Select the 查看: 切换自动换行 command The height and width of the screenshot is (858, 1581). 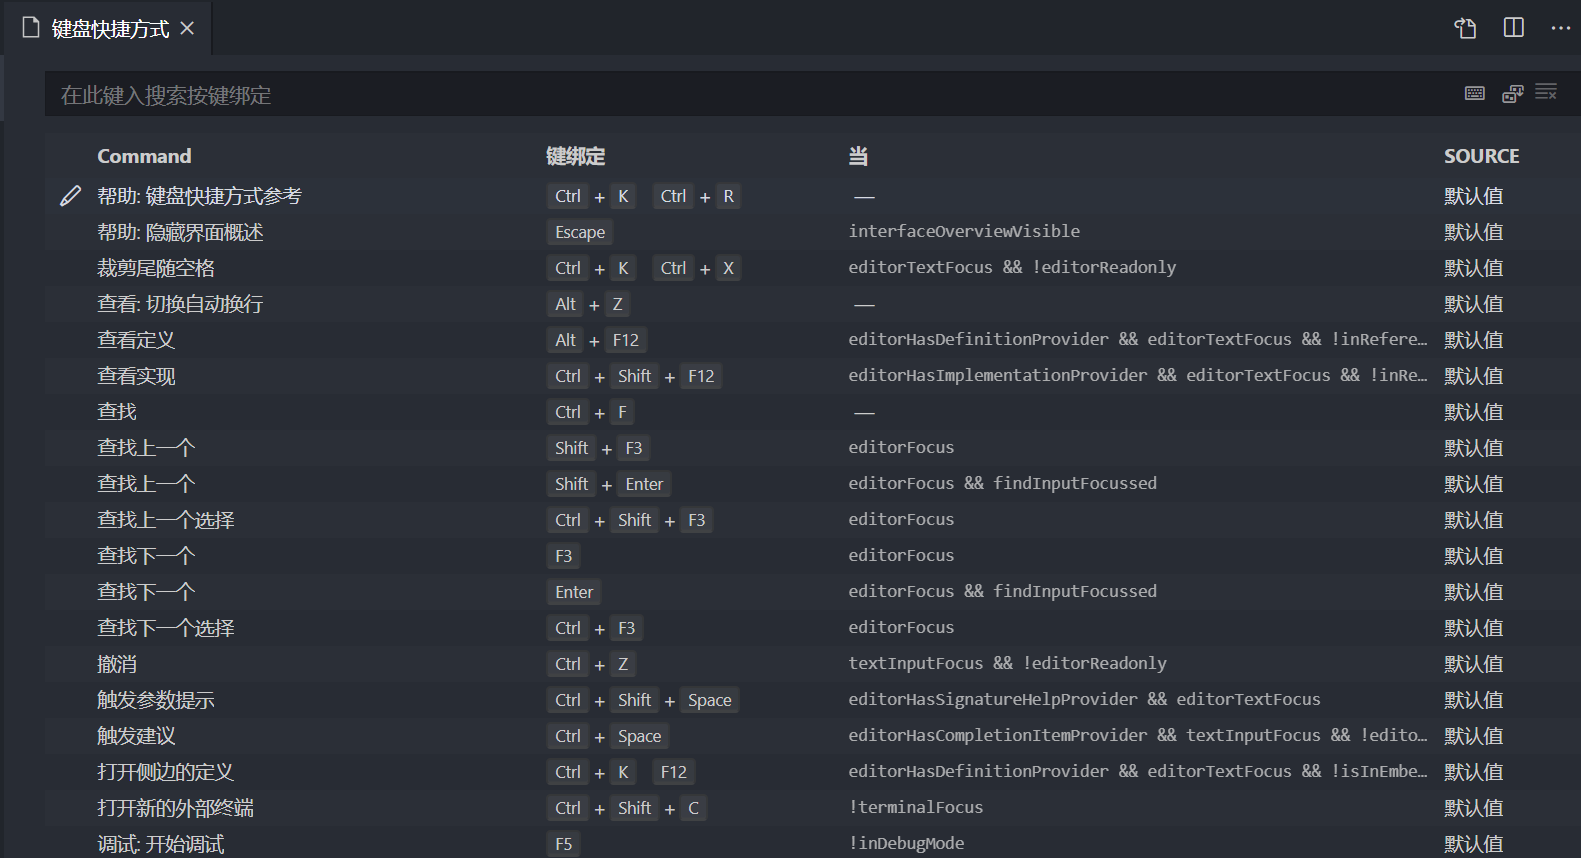tap(180, 304)
